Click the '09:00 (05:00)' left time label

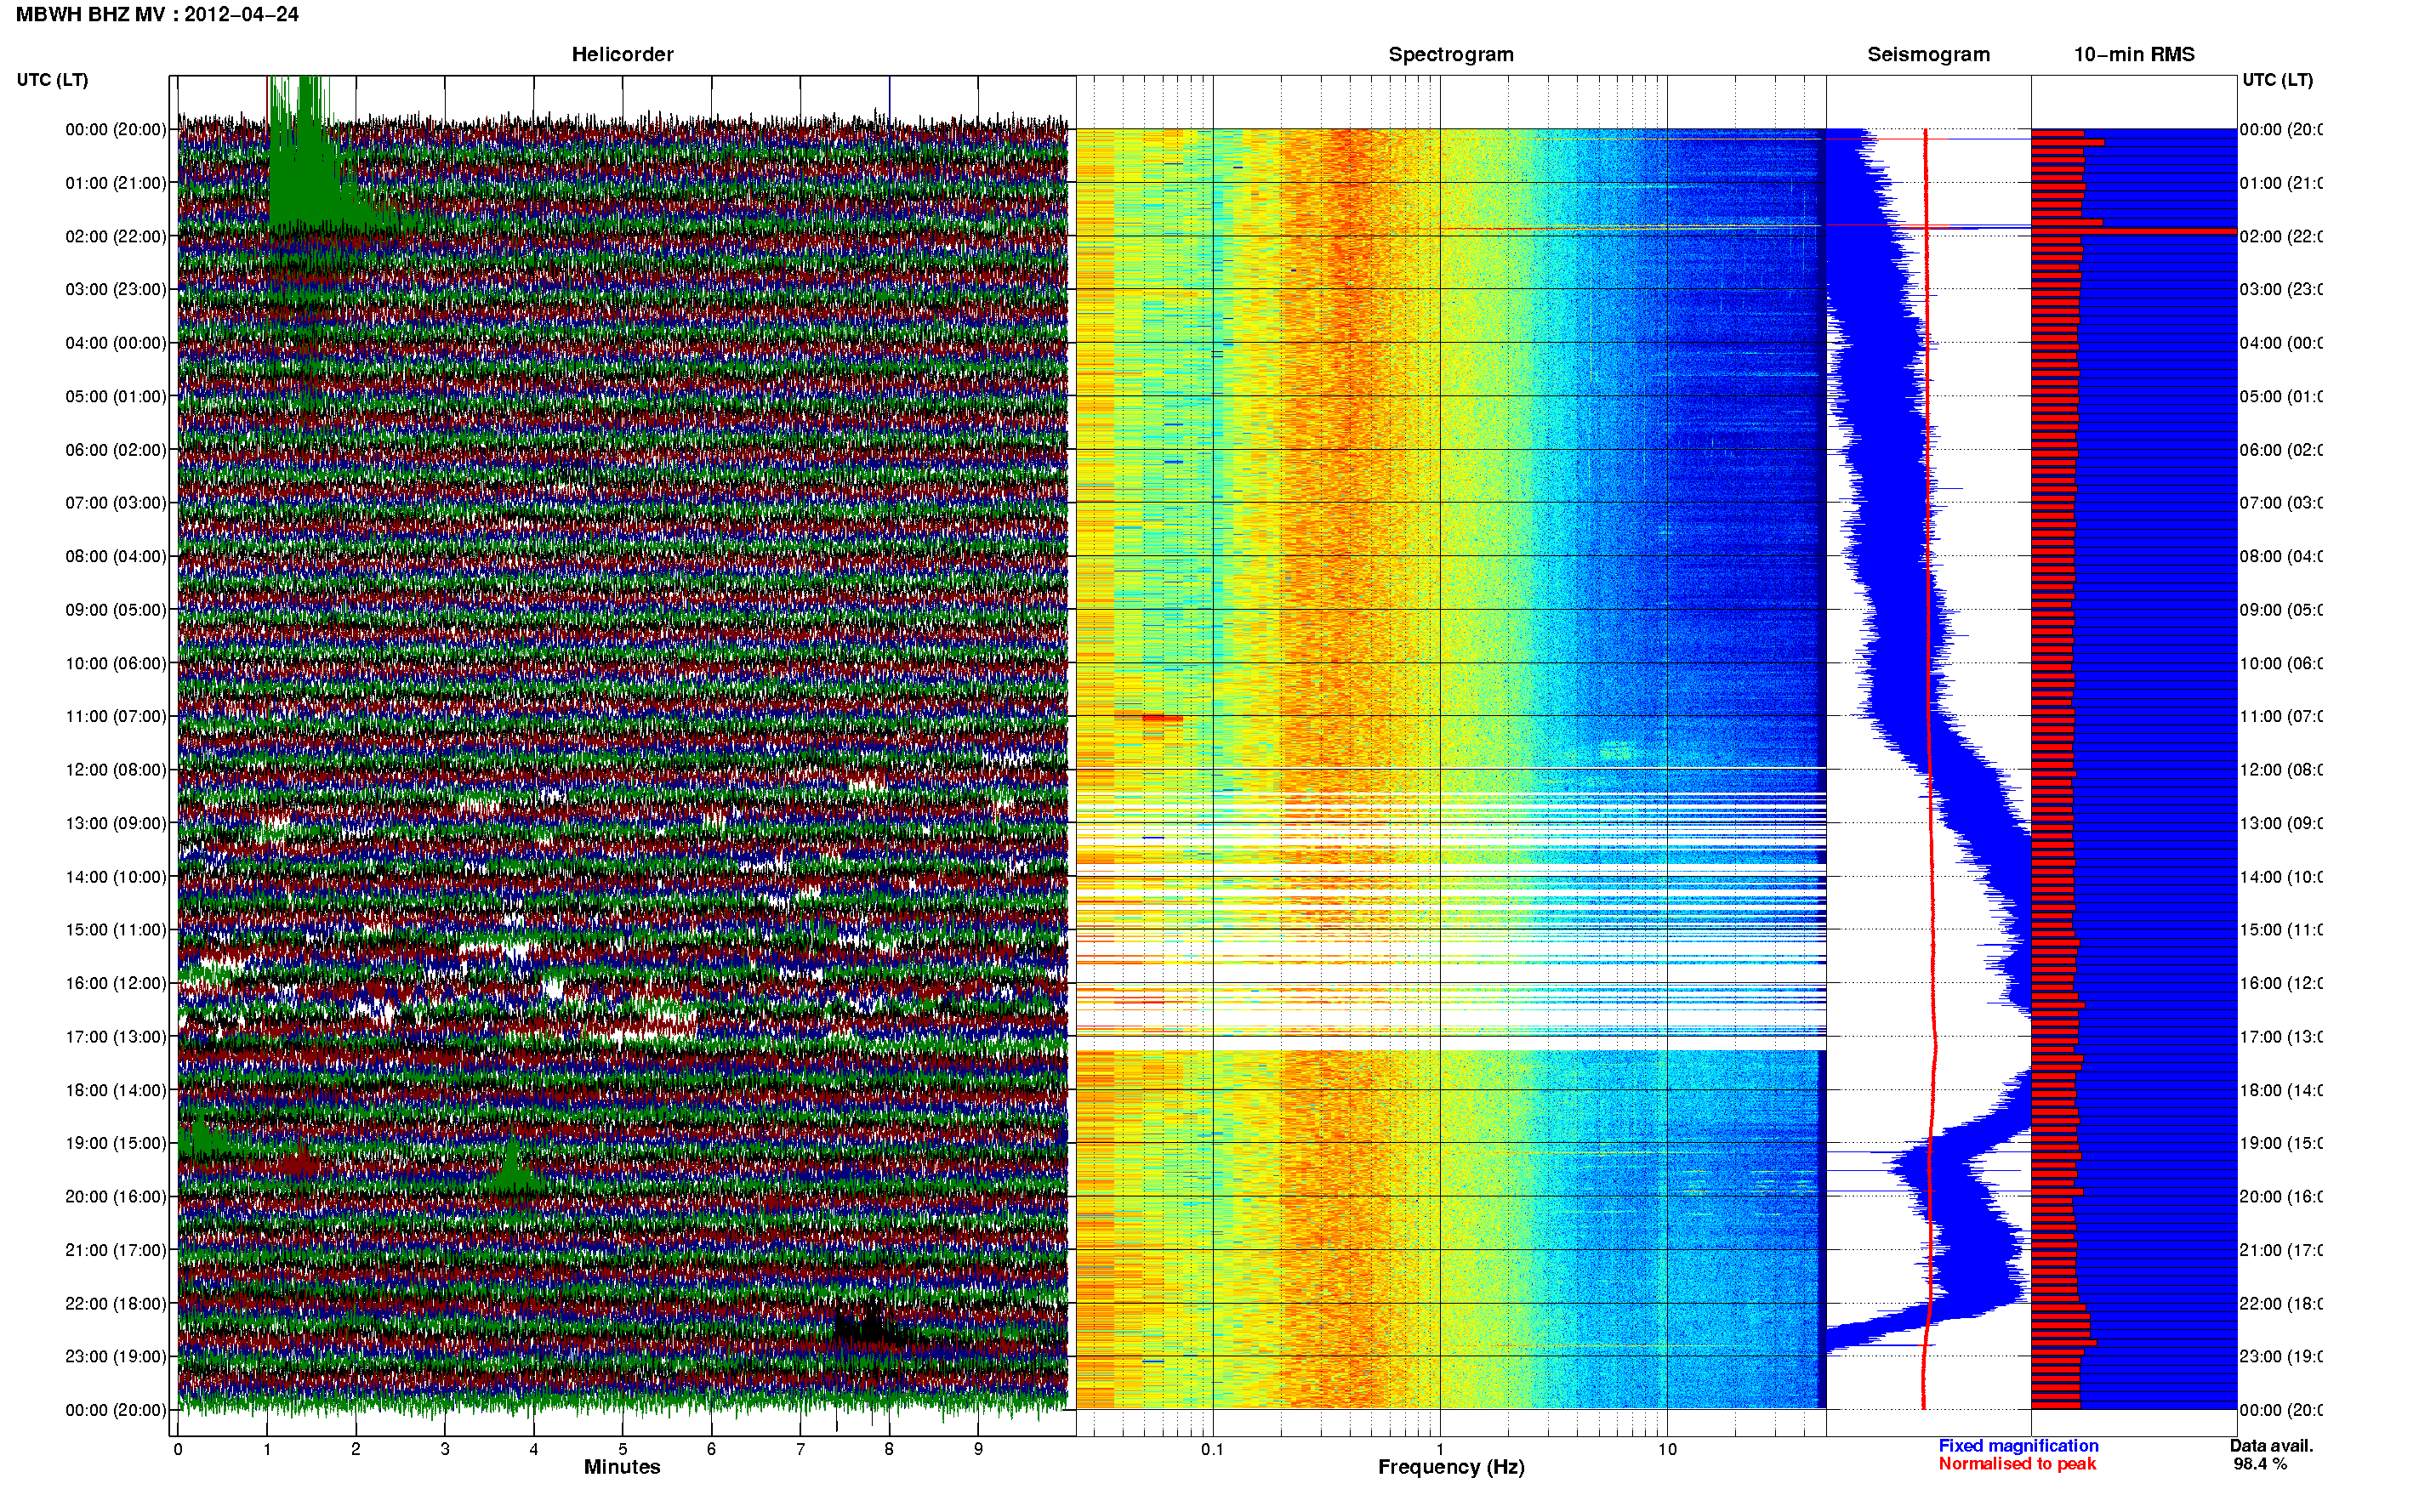[x=116, y=609]
